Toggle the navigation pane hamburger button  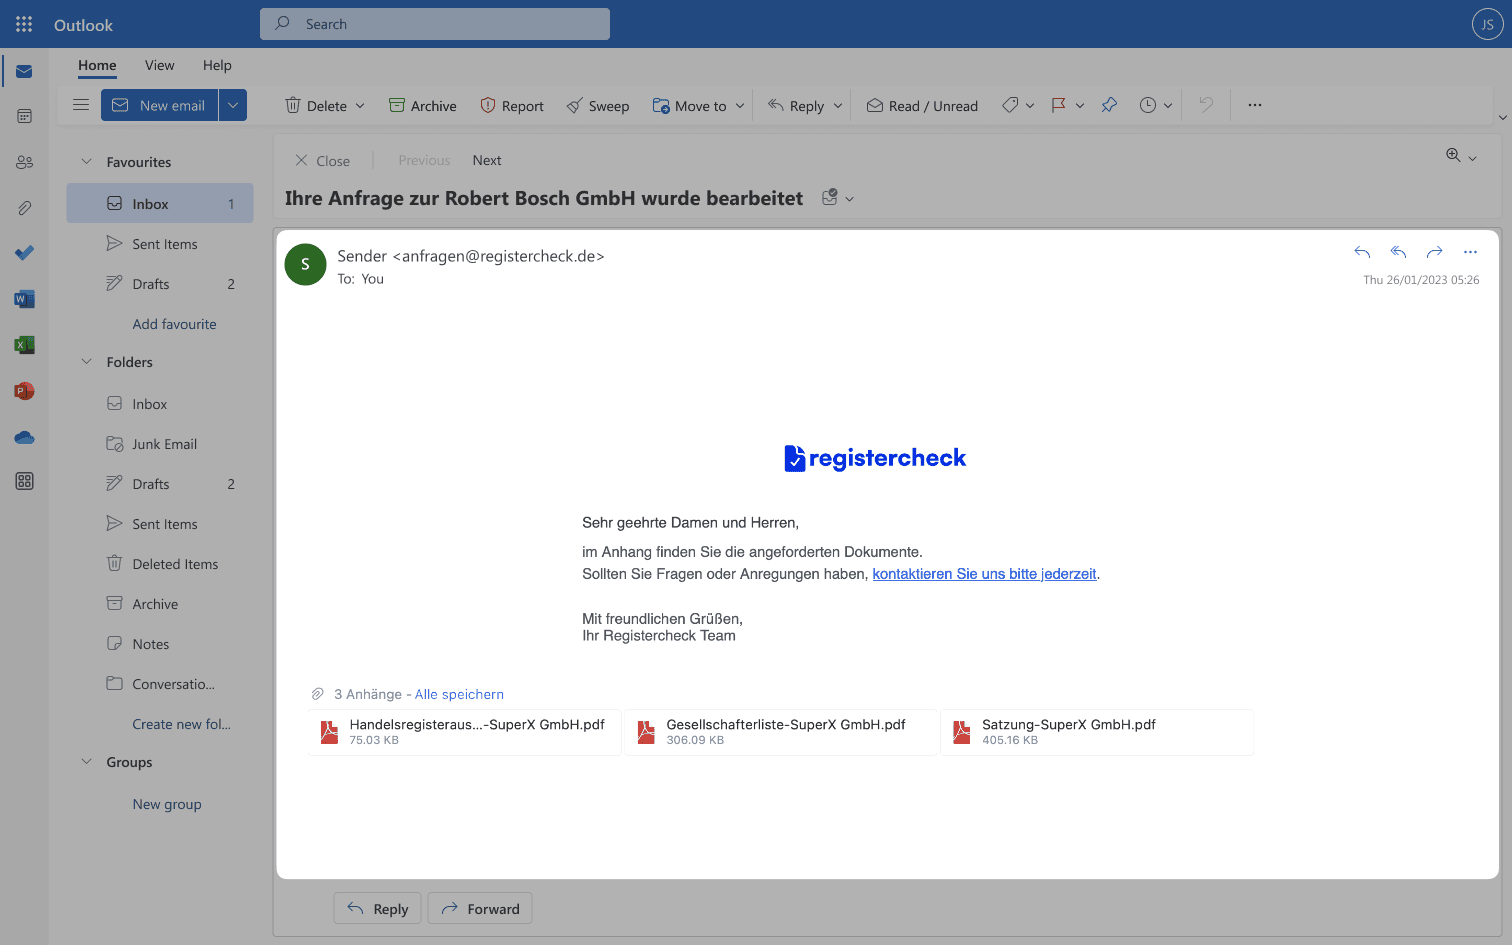tap(81, 105)
